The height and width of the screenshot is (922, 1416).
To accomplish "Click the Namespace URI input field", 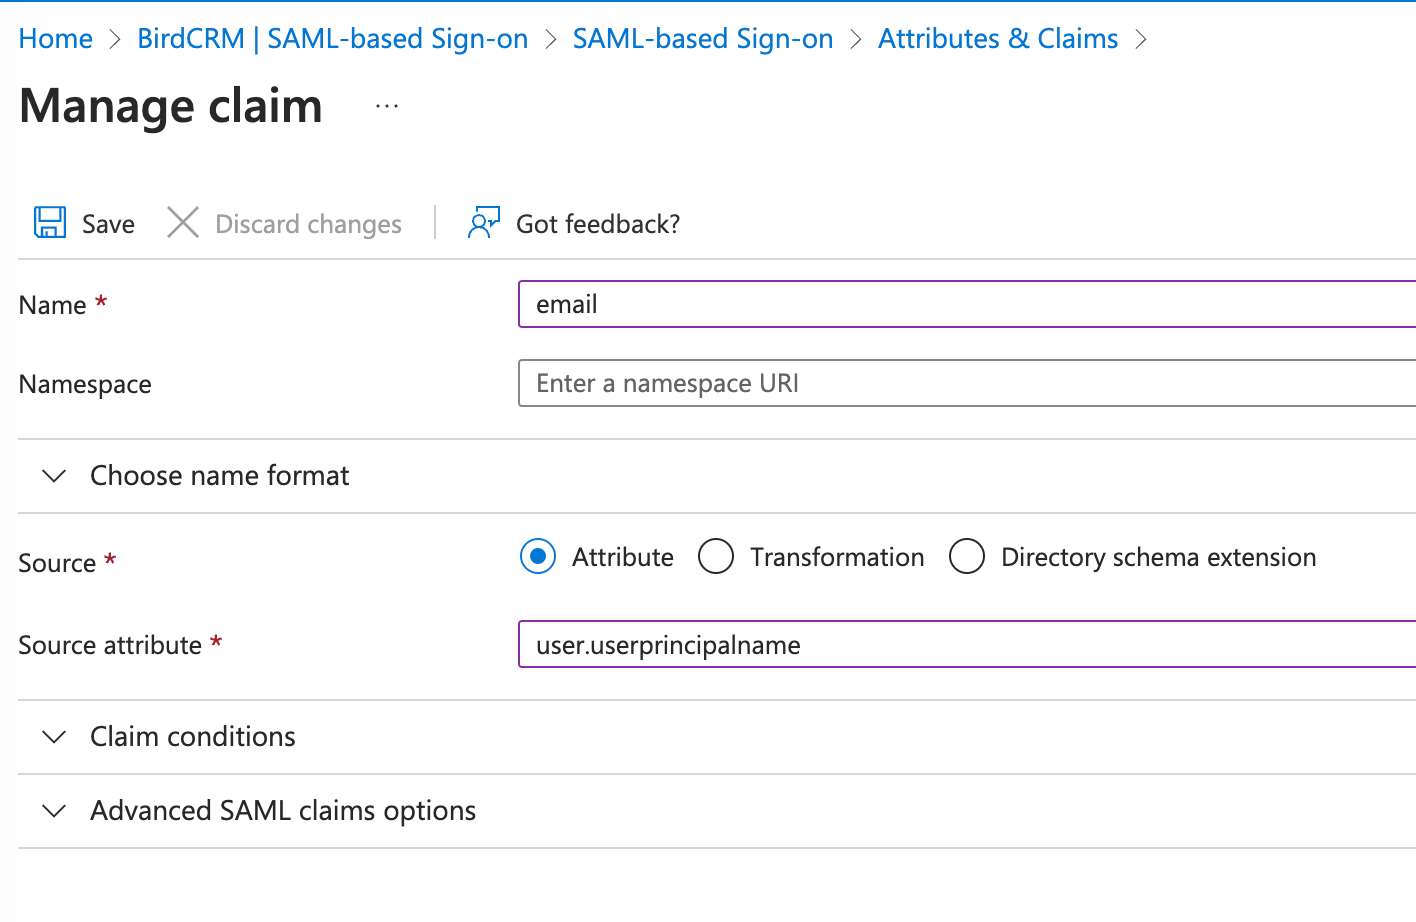I will 966,383.
